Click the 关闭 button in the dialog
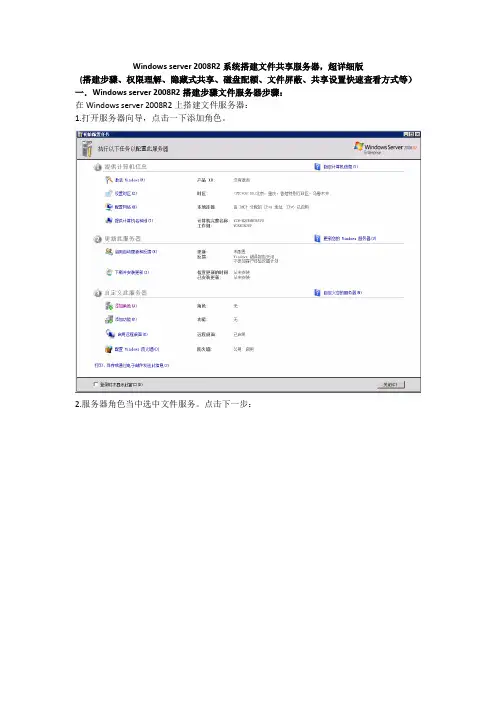Viewport: 496px width, 702px height. (391, 385)
